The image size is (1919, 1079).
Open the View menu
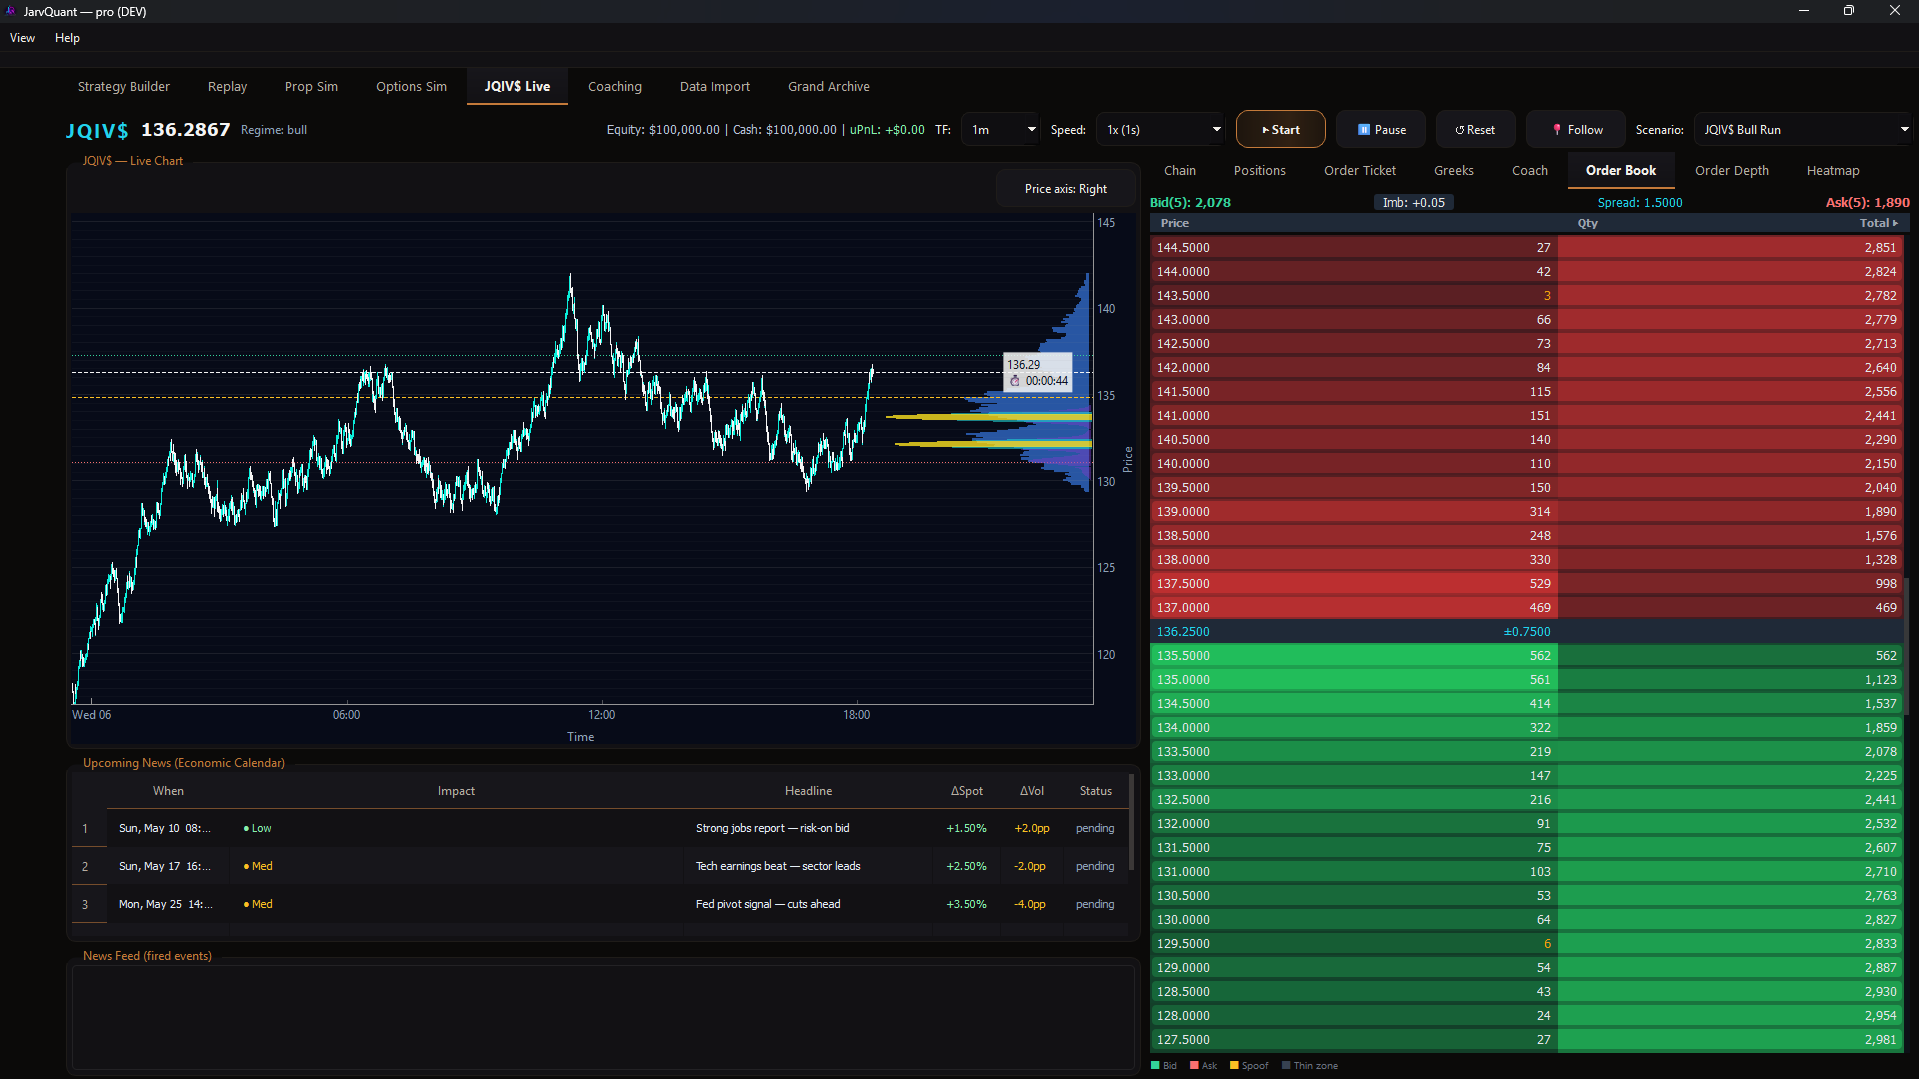22,38
